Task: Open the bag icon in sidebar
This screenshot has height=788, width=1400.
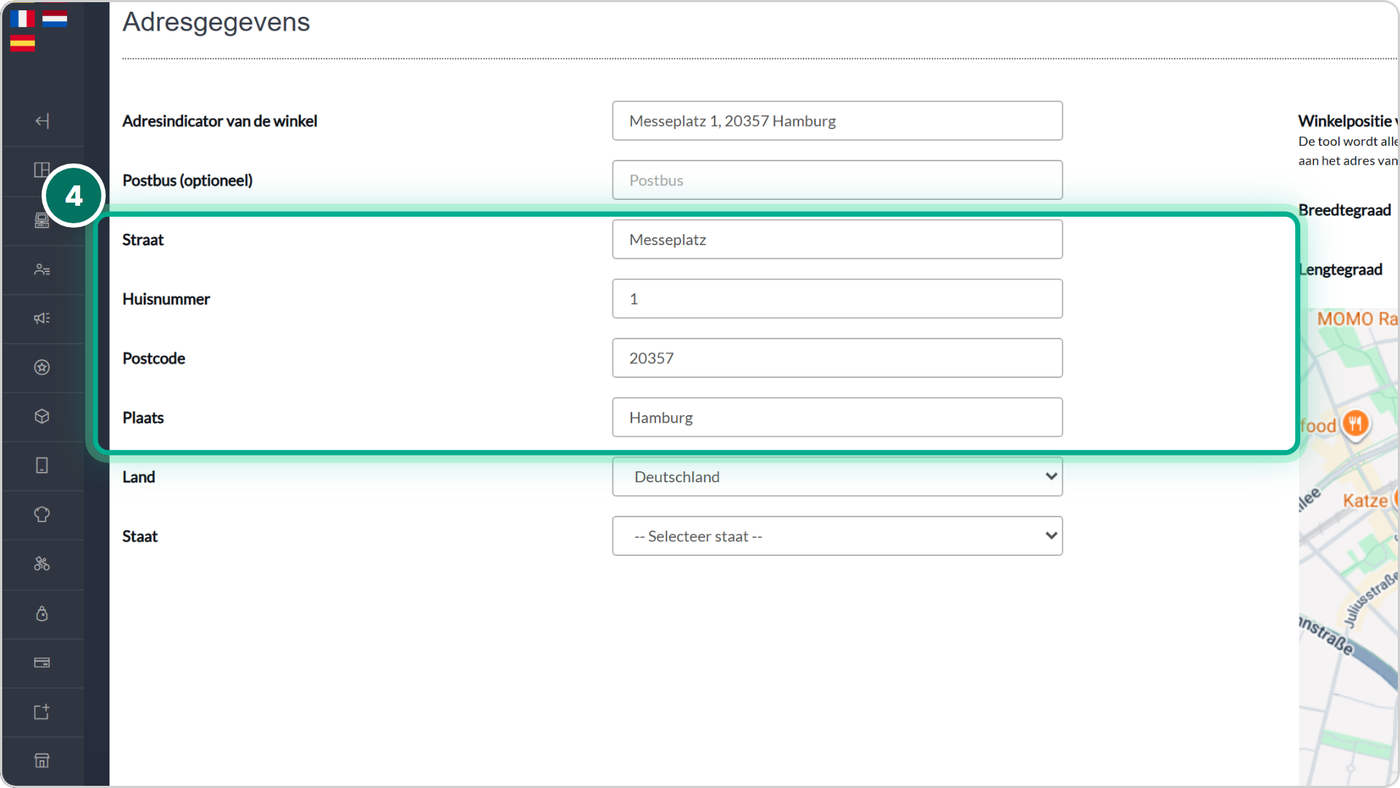Action: pyautogui.click(x=42, y=613)
